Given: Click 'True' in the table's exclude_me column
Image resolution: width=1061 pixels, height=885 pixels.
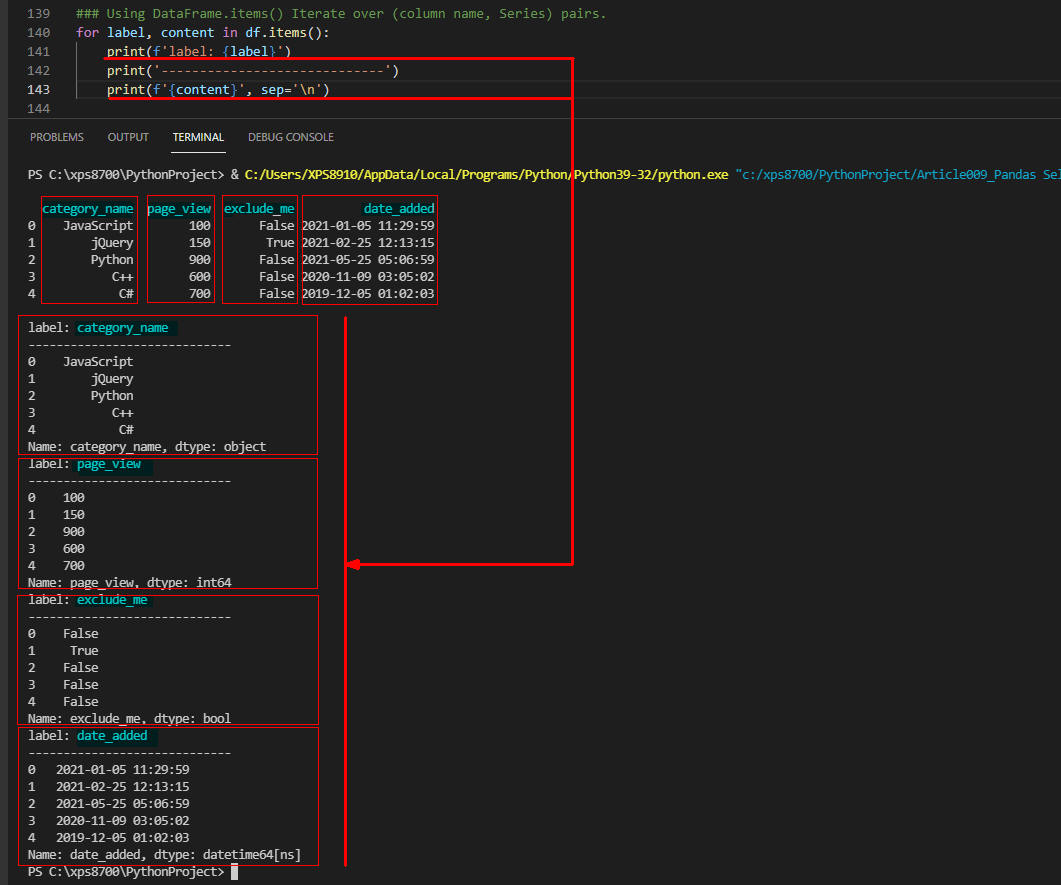Looking at the screenshot, I should (x=280, y=242).
